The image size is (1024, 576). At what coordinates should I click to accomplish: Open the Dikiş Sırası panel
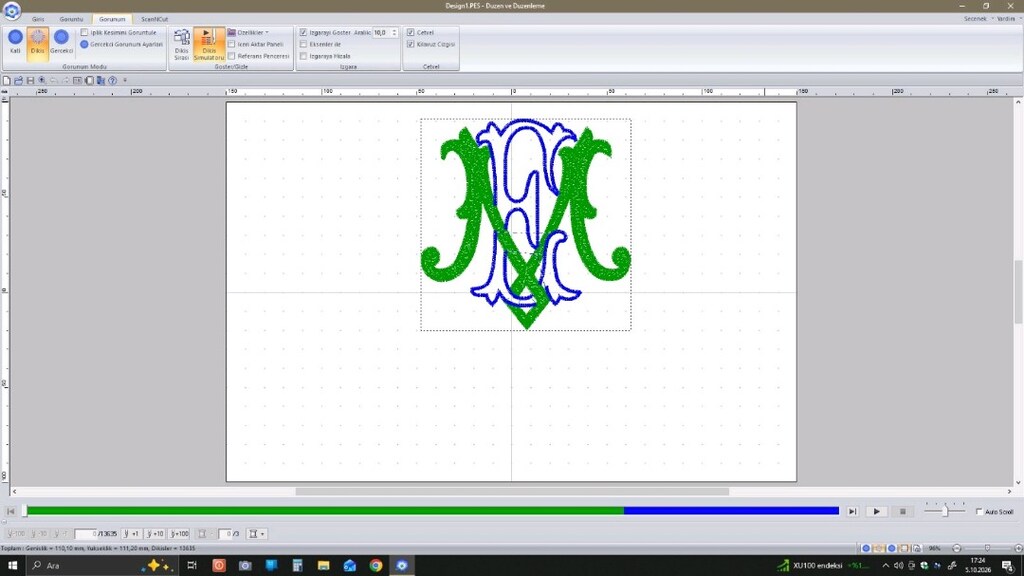pos(182,44)
